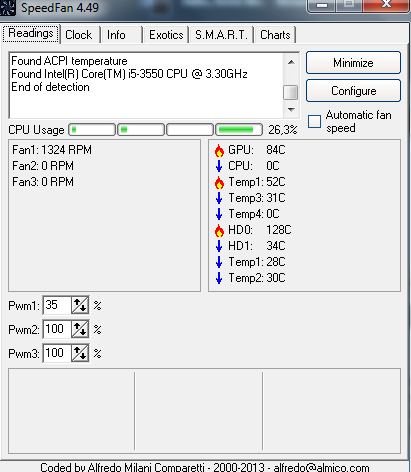
Task: Click the 'End of detection' log line
Action: tap(50, 87)
